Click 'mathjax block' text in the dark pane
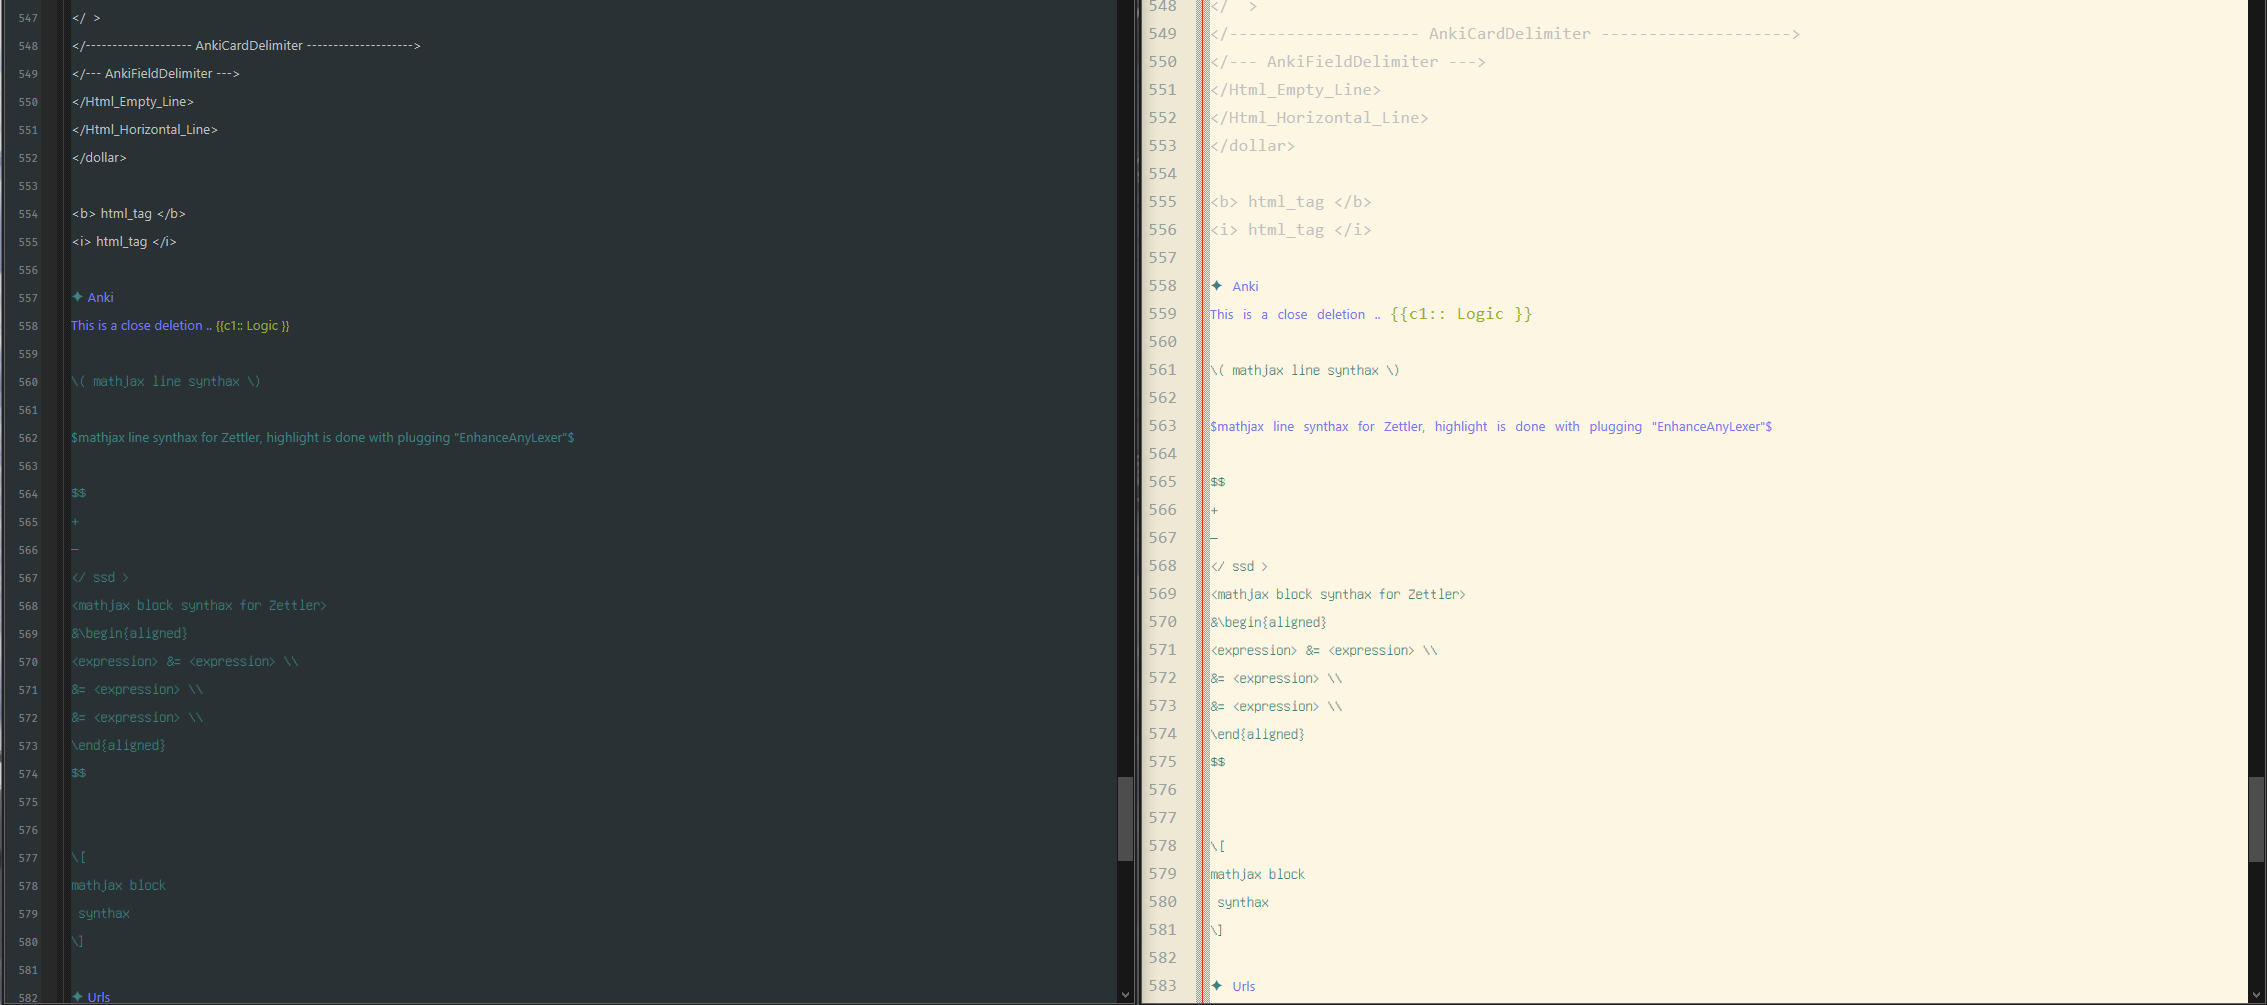The height and width of the screenshot is (1005, 2267). [118, 886]
